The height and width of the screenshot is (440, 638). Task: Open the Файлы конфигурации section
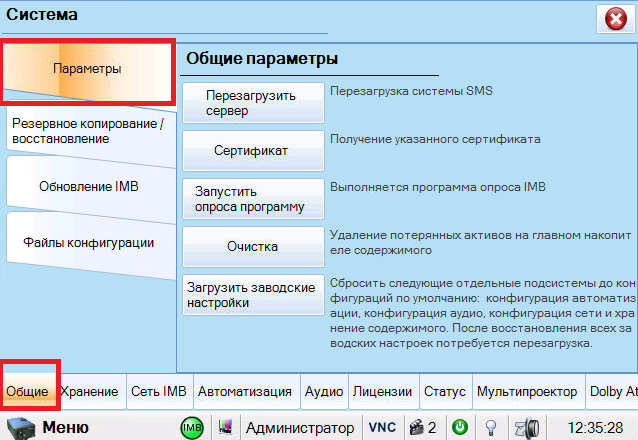(x=88, y=242)
